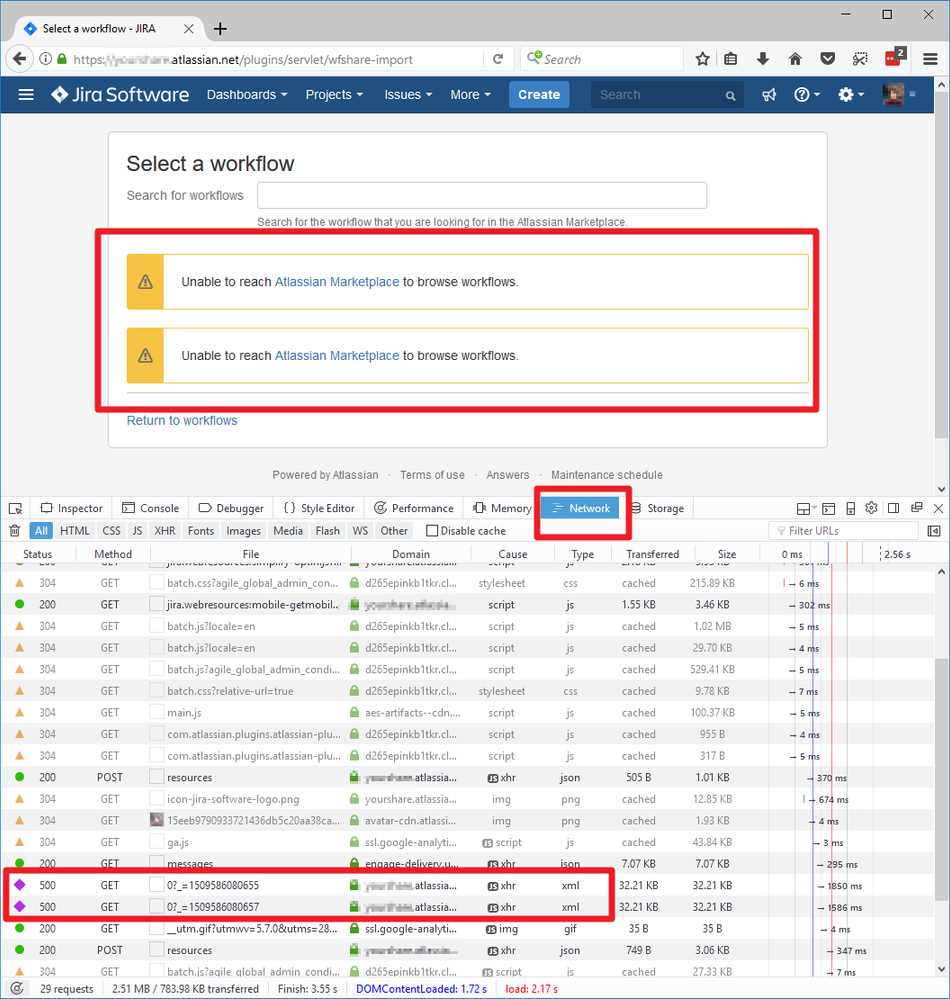
Task: Open the Jira sidebar hamburger menu
Action: tap(26, 95)
